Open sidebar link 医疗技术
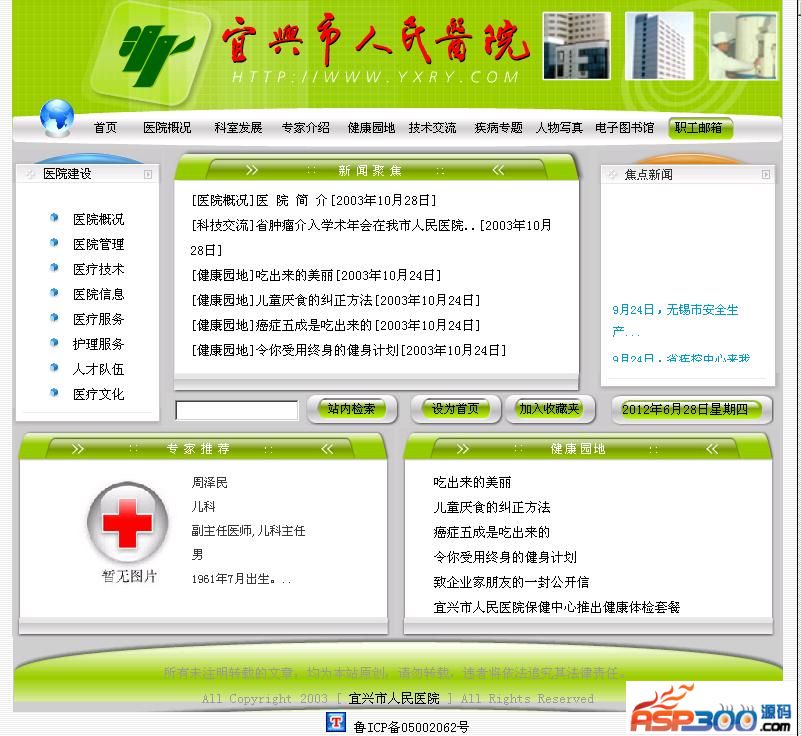This screenshot has height=736, width=801. [99, 270]
